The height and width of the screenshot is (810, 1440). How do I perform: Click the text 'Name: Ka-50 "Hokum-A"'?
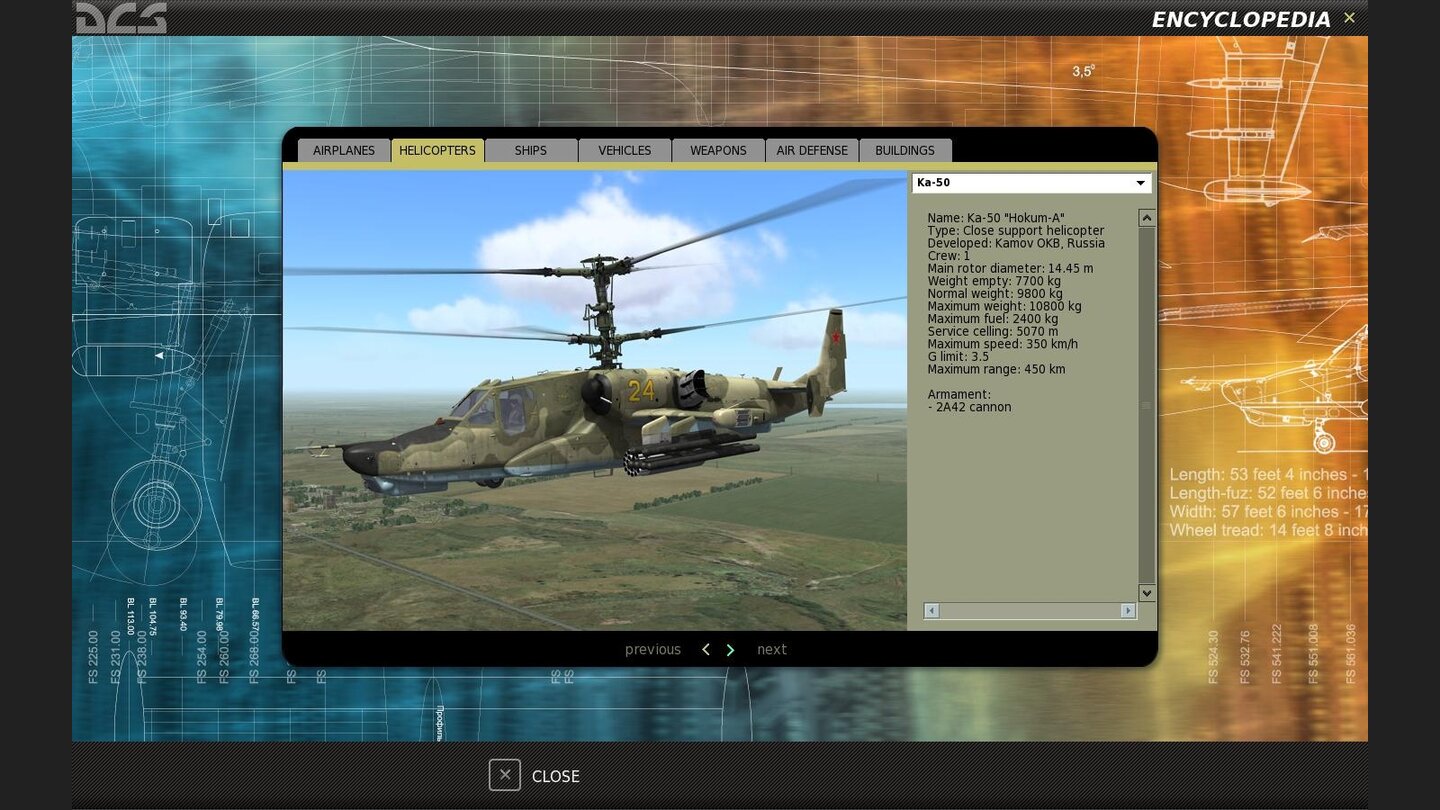point(996,218)
